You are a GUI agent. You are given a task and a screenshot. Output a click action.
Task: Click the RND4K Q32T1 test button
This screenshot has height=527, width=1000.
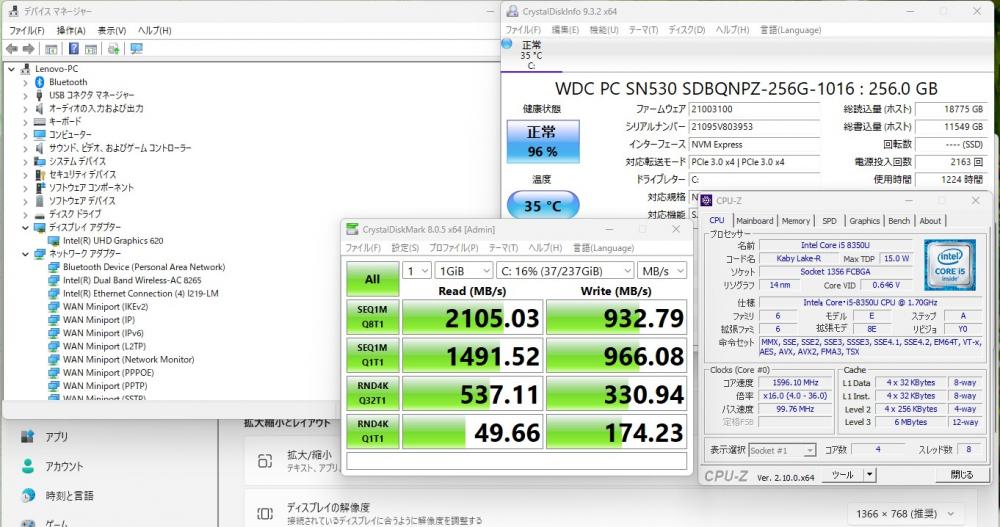pos(372,394)
